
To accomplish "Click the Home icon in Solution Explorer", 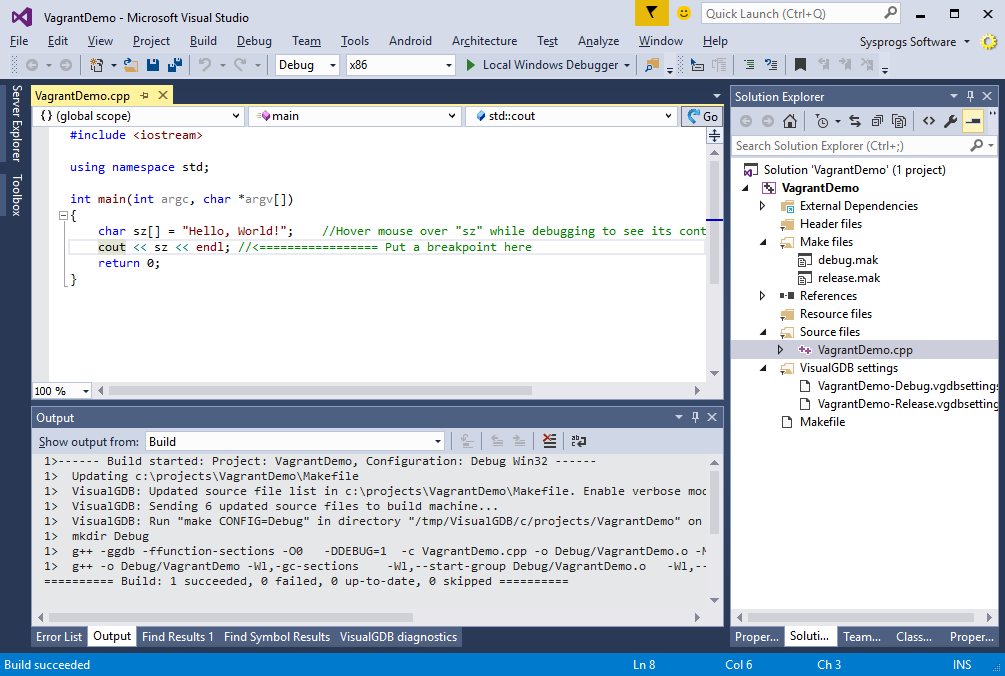I will (790, 121).
